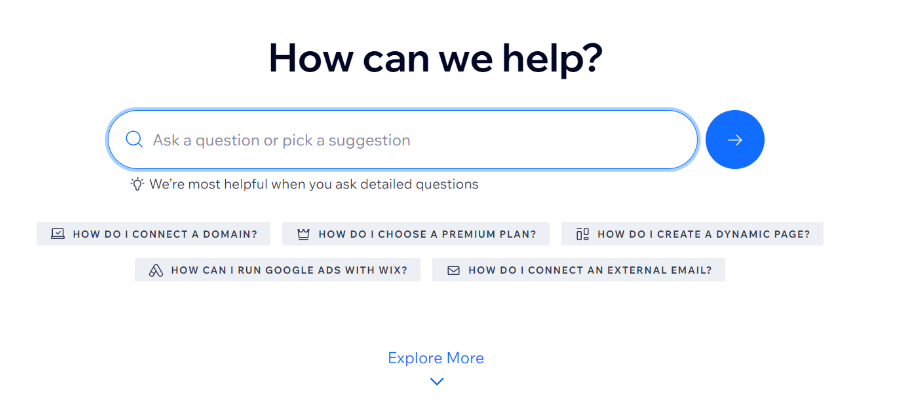The image size is (908, 417).
Task: Click the magnifying glass search icon
Action: coord(134,140)
